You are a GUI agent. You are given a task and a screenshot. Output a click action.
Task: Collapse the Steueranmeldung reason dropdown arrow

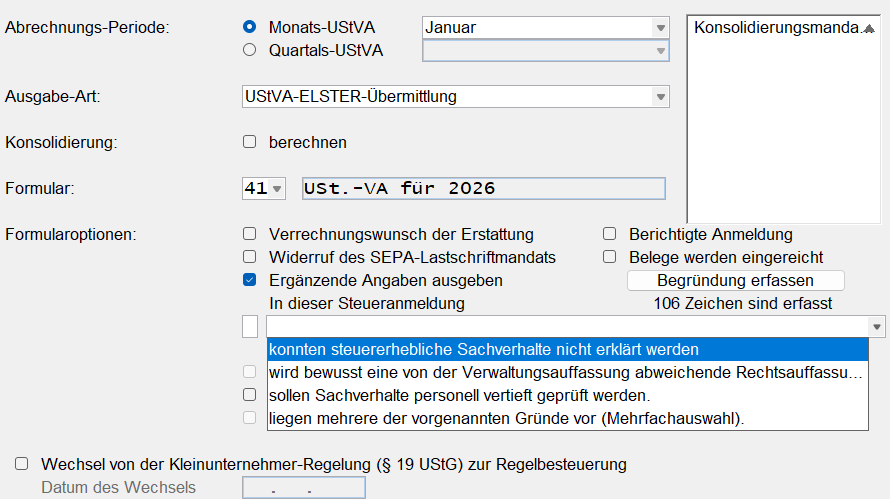(x=877, y=327)
